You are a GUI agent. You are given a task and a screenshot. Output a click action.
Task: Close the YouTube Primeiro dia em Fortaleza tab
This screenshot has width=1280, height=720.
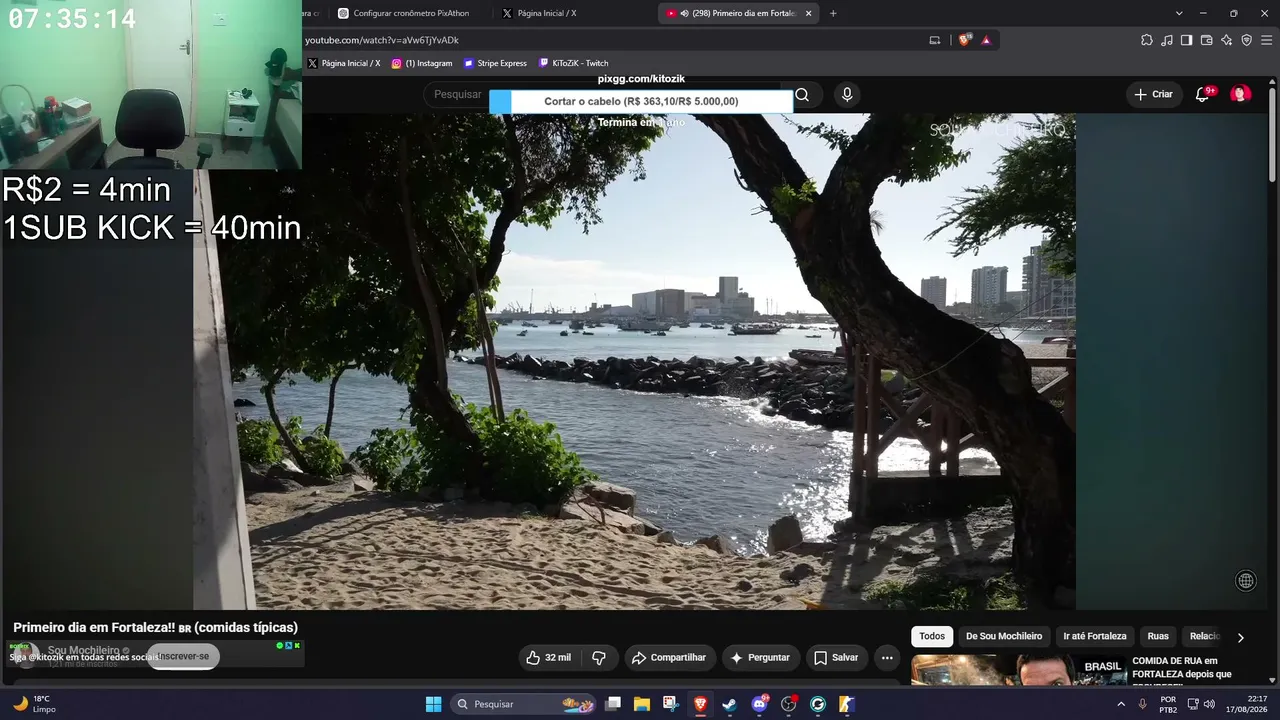click(x=808, y=13)
